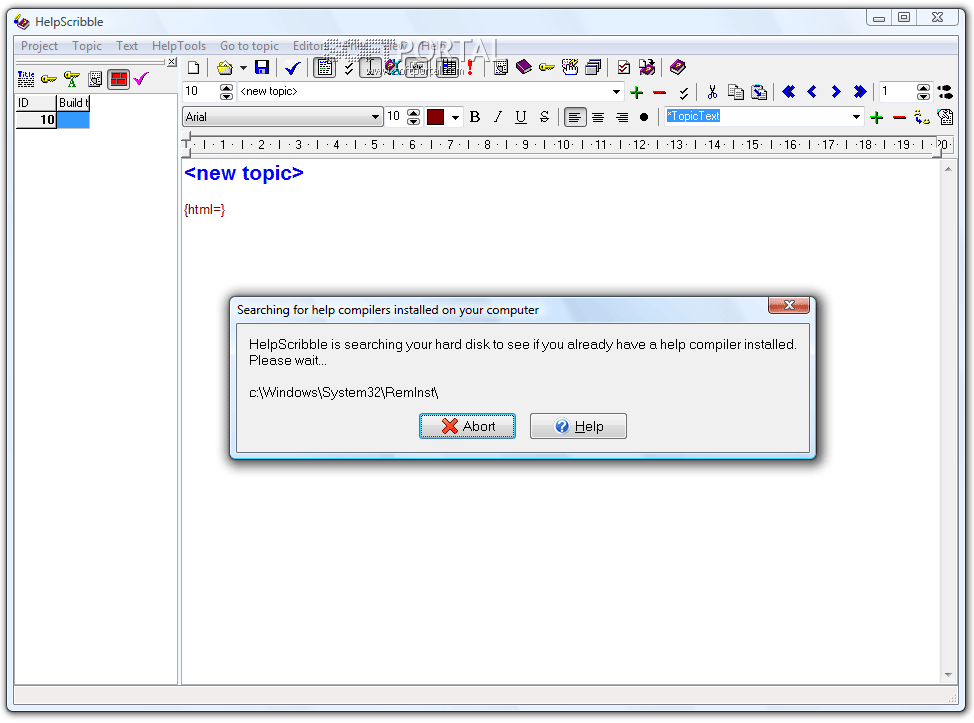Viewport: 974px width, 723px height.
Task: Click the spinner beside the value 1
Action: 924,92
